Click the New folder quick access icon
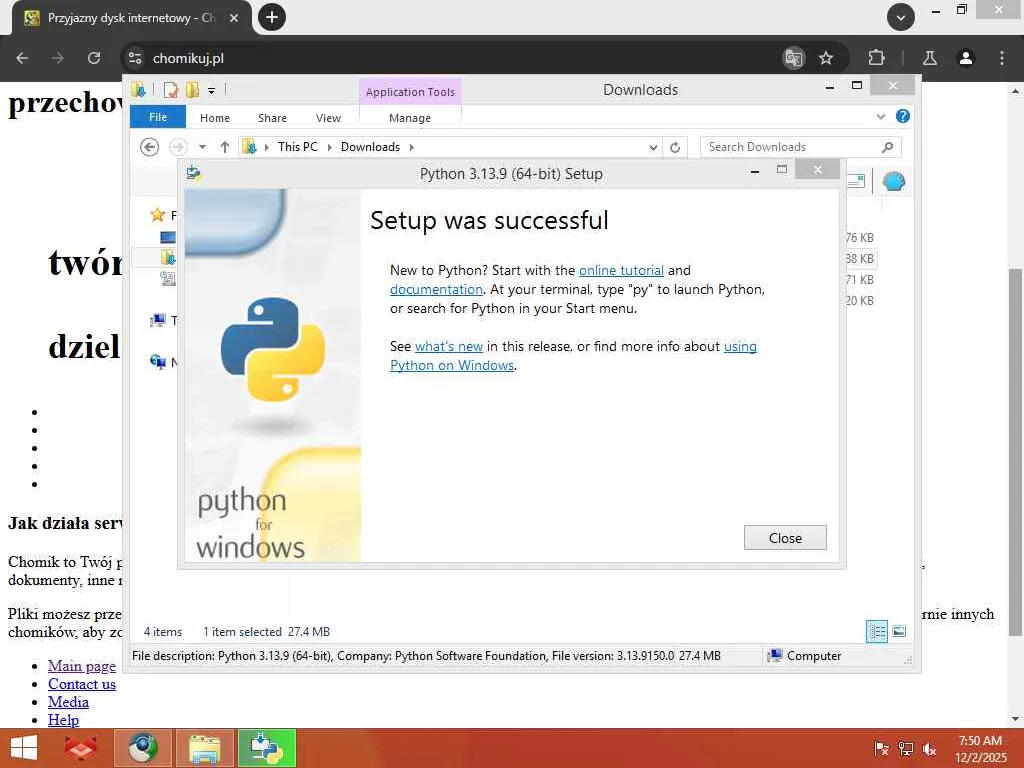The width and height of the screenshot is (1024, 768). 192,90
